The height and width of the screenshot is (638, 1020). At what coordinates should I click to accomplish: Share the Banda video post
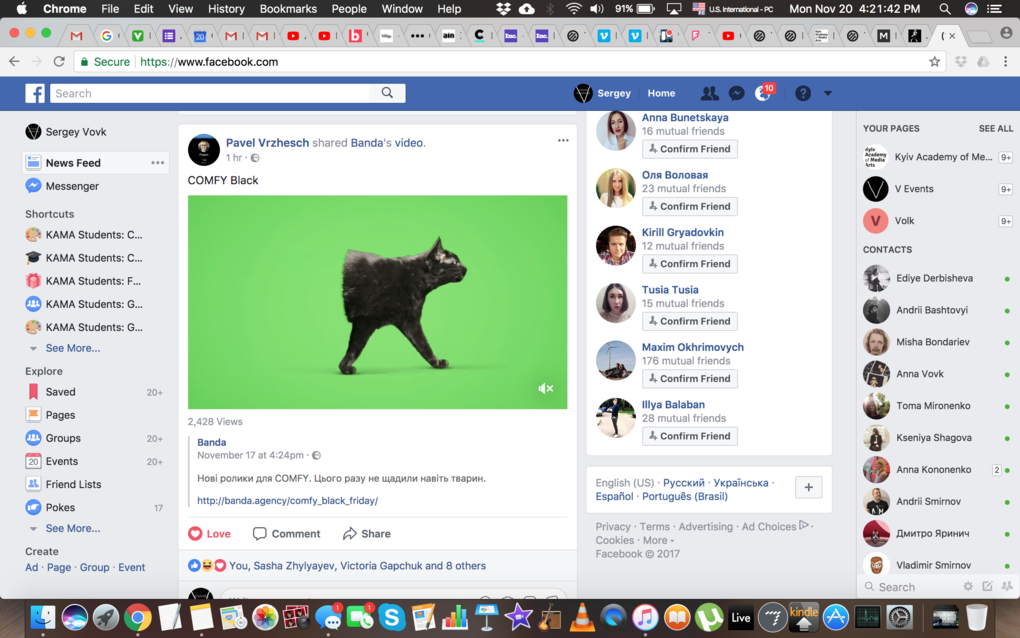(367, 534)
